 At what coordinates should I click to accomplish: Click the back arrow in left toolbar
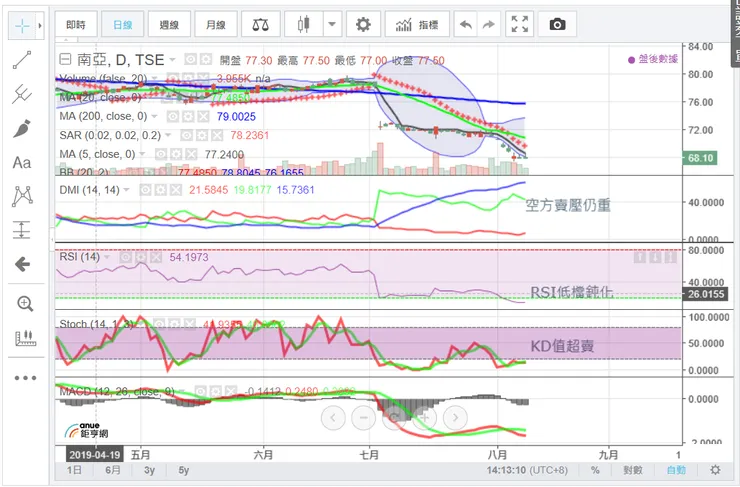point(22,264)
